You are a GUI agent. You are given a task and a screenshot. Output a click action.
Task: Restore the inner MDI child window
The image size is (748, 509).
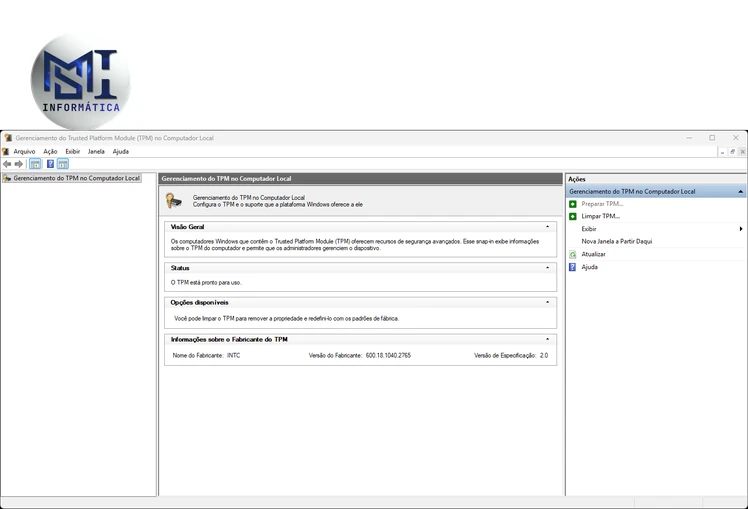click(732, 152)
